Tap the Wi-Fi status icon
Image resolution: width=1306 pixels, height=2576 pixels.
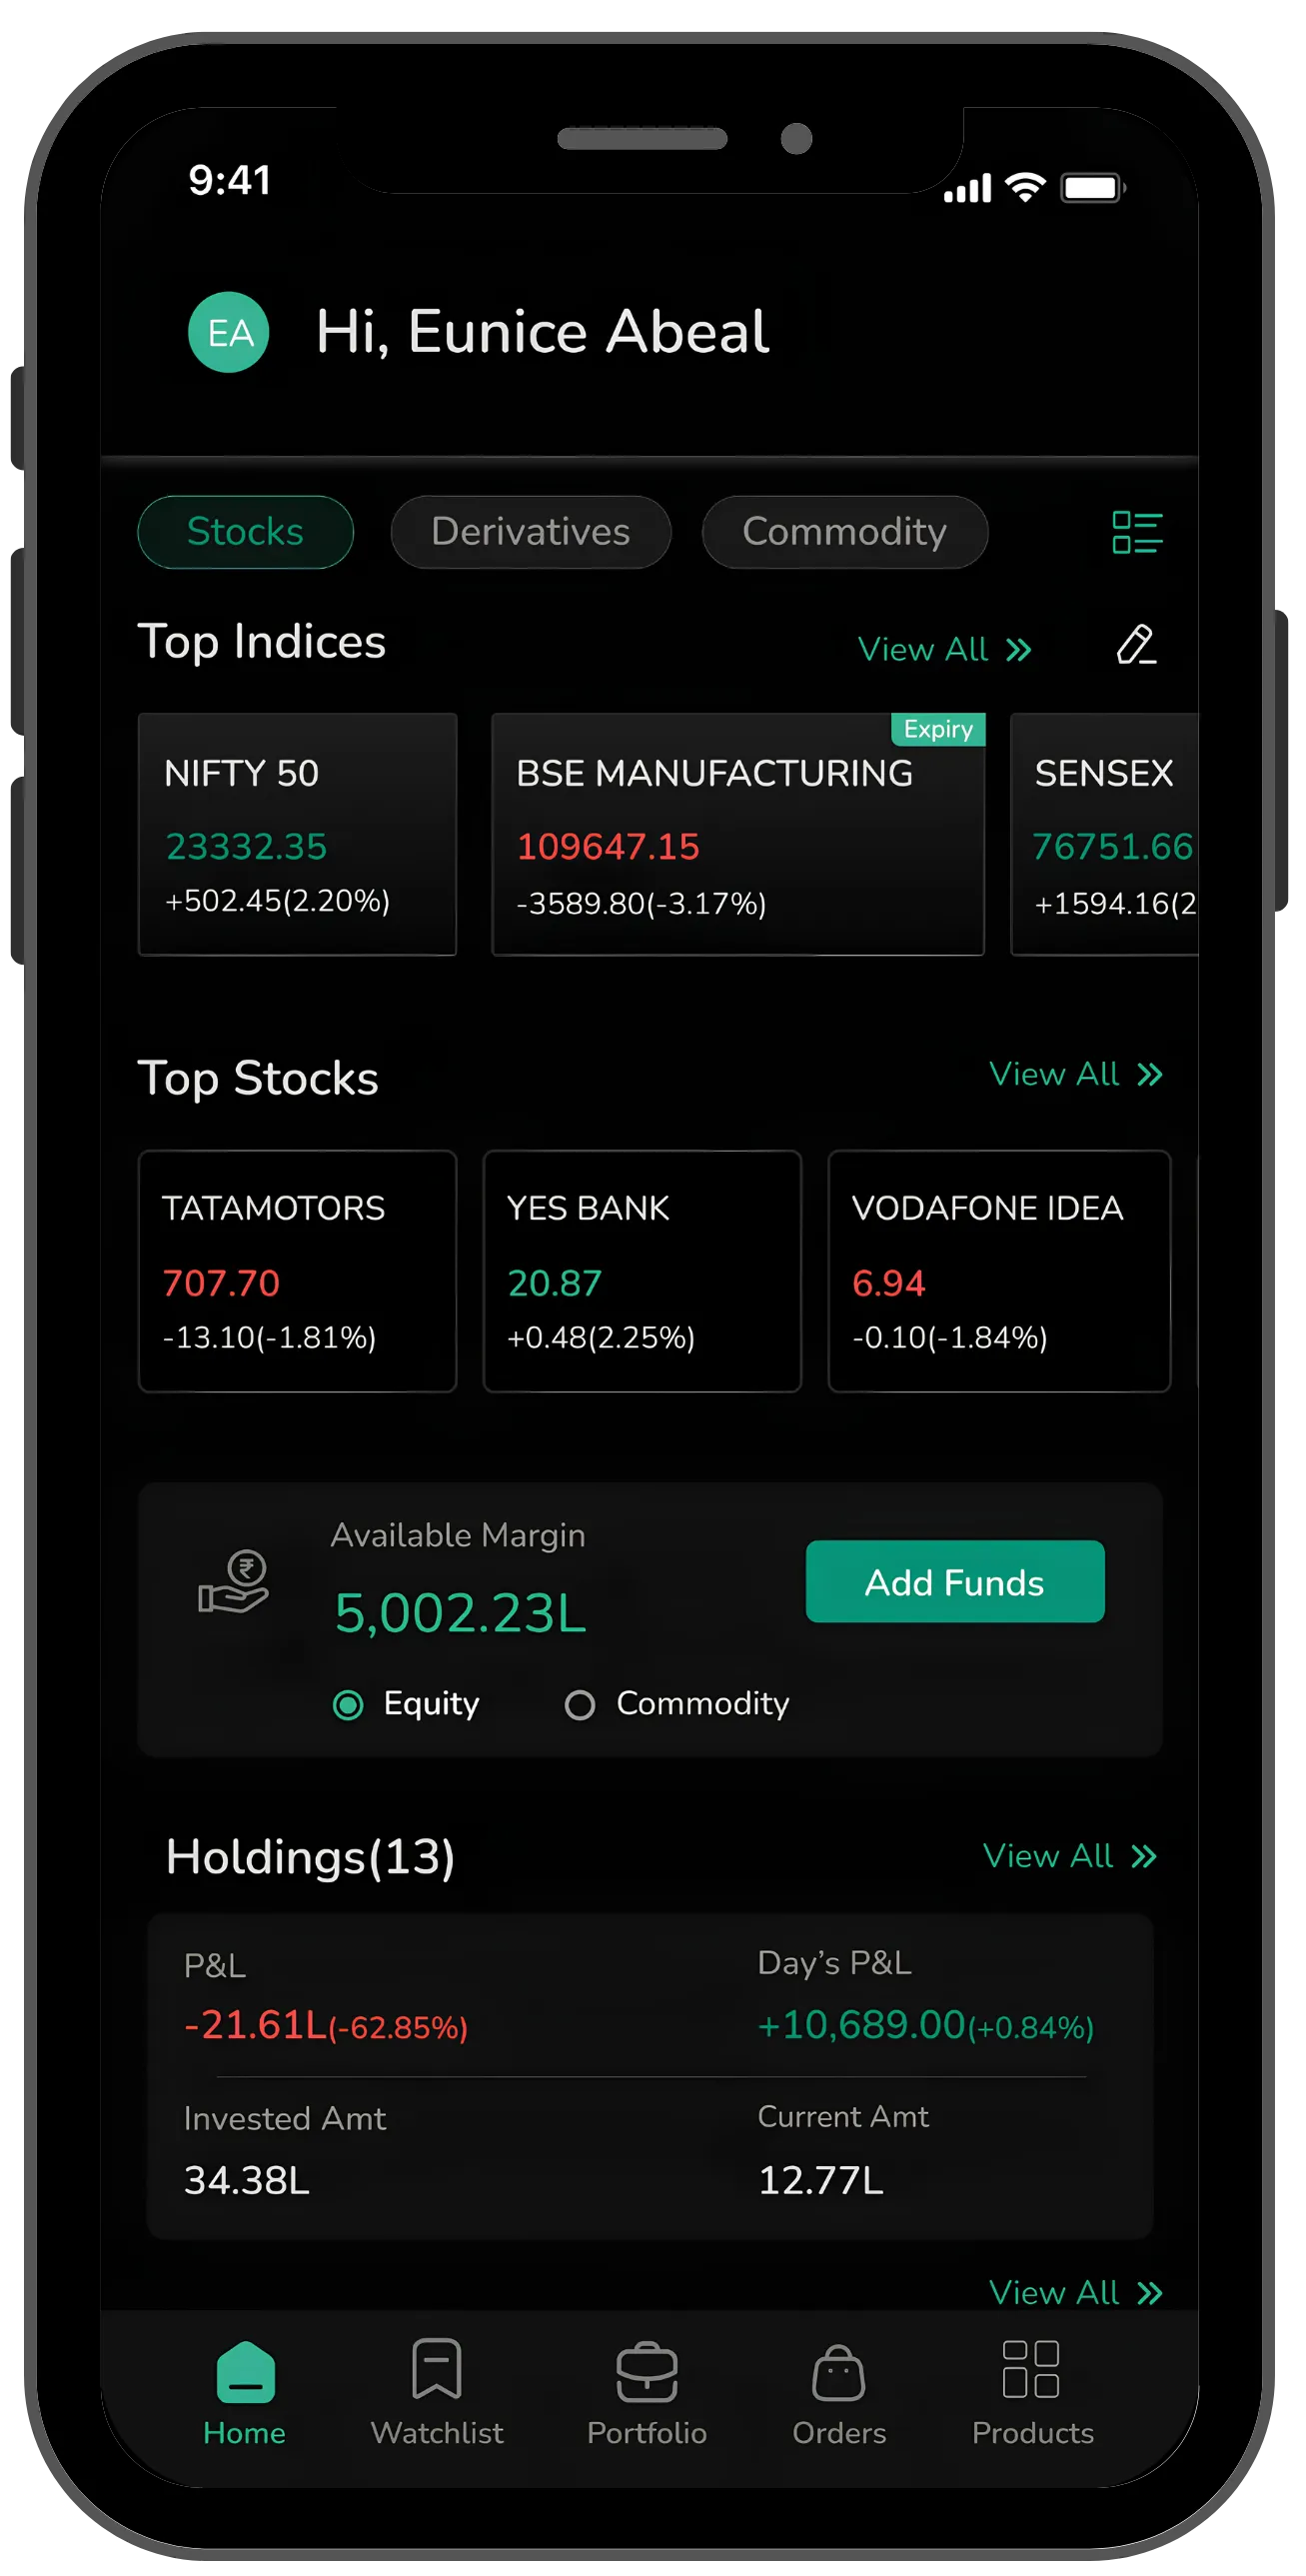[x=1025, y=186]
